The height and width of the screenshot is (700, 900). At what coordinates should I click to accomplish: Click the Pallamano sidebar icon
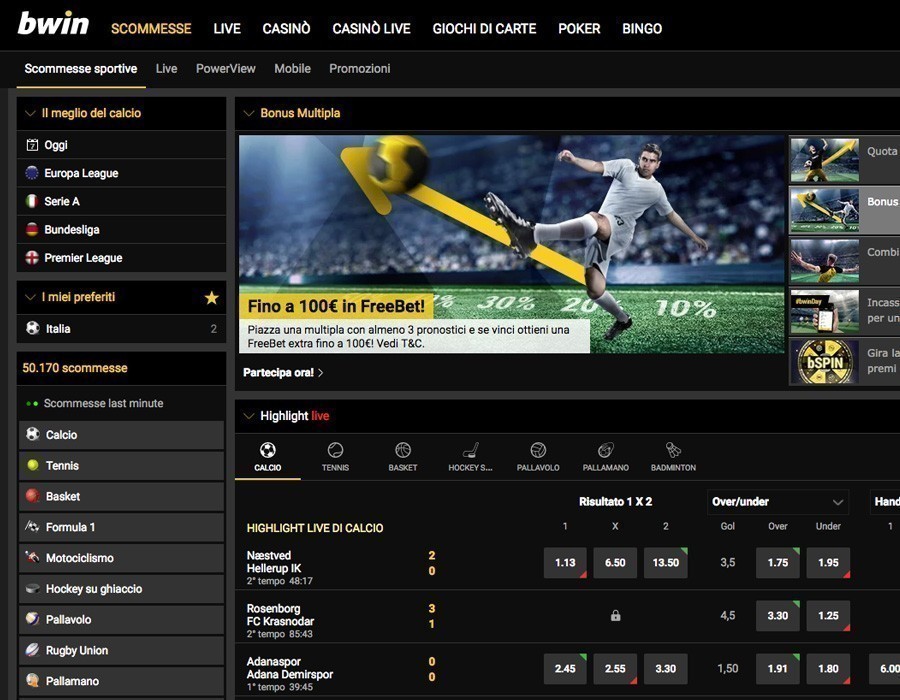click(33, 680)
